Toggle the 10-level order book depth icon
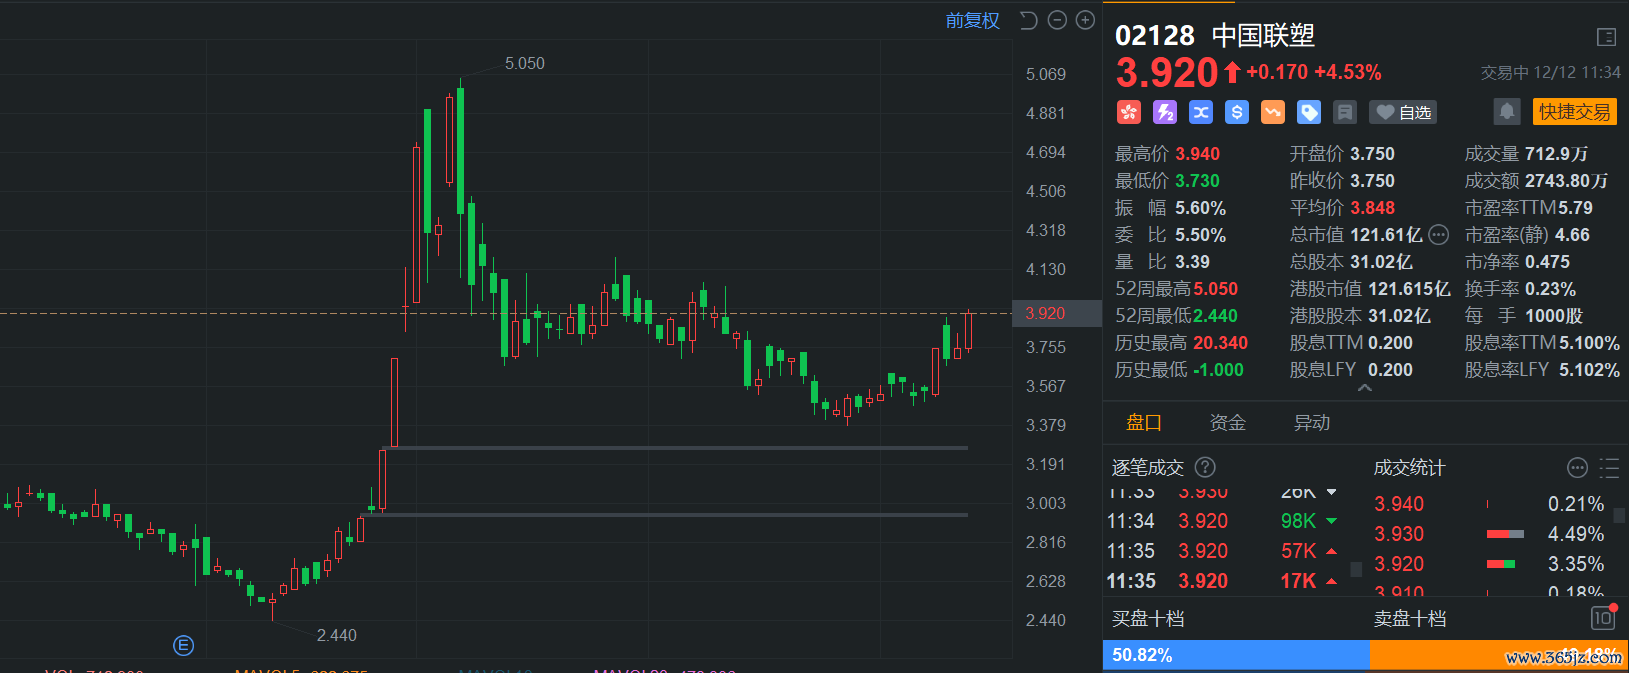This screenshot has height=673, width=1629. [x=1603, y=618]
